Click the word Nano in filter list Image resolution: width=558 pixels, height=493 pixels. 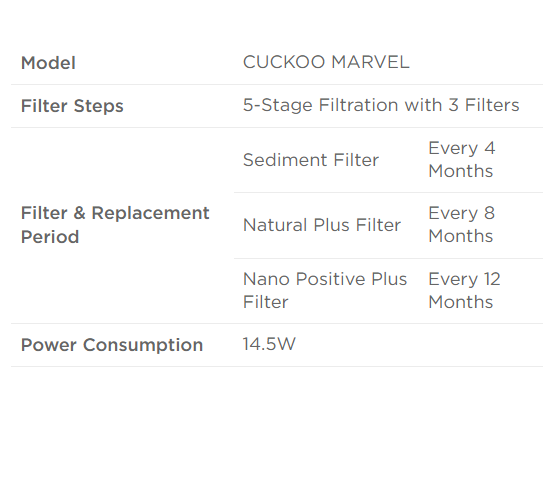(x=266, y=279)
